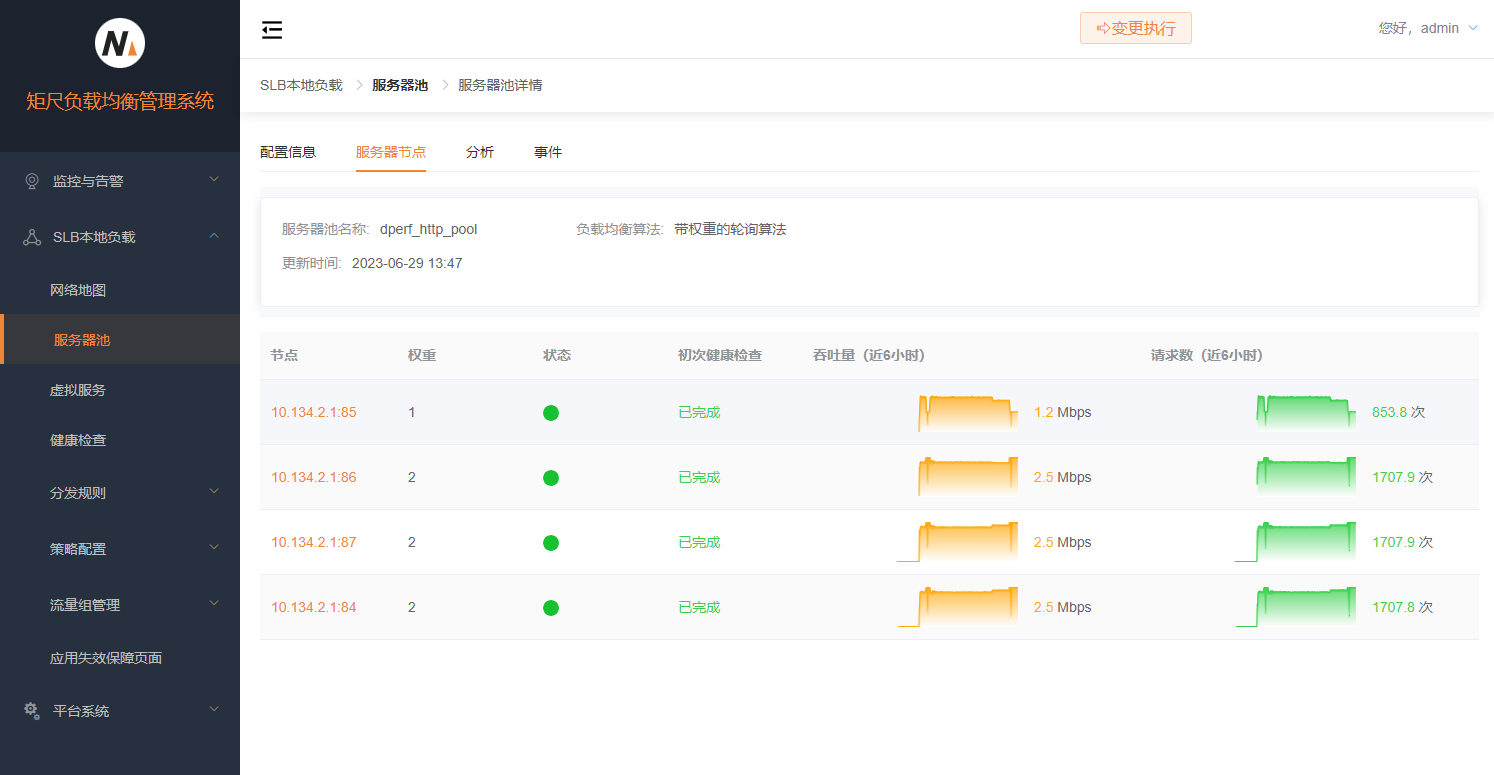This screenshot has width=1494, height=775.
Task: Click the 平台系统 gears icon
Action: coord(32,711)
